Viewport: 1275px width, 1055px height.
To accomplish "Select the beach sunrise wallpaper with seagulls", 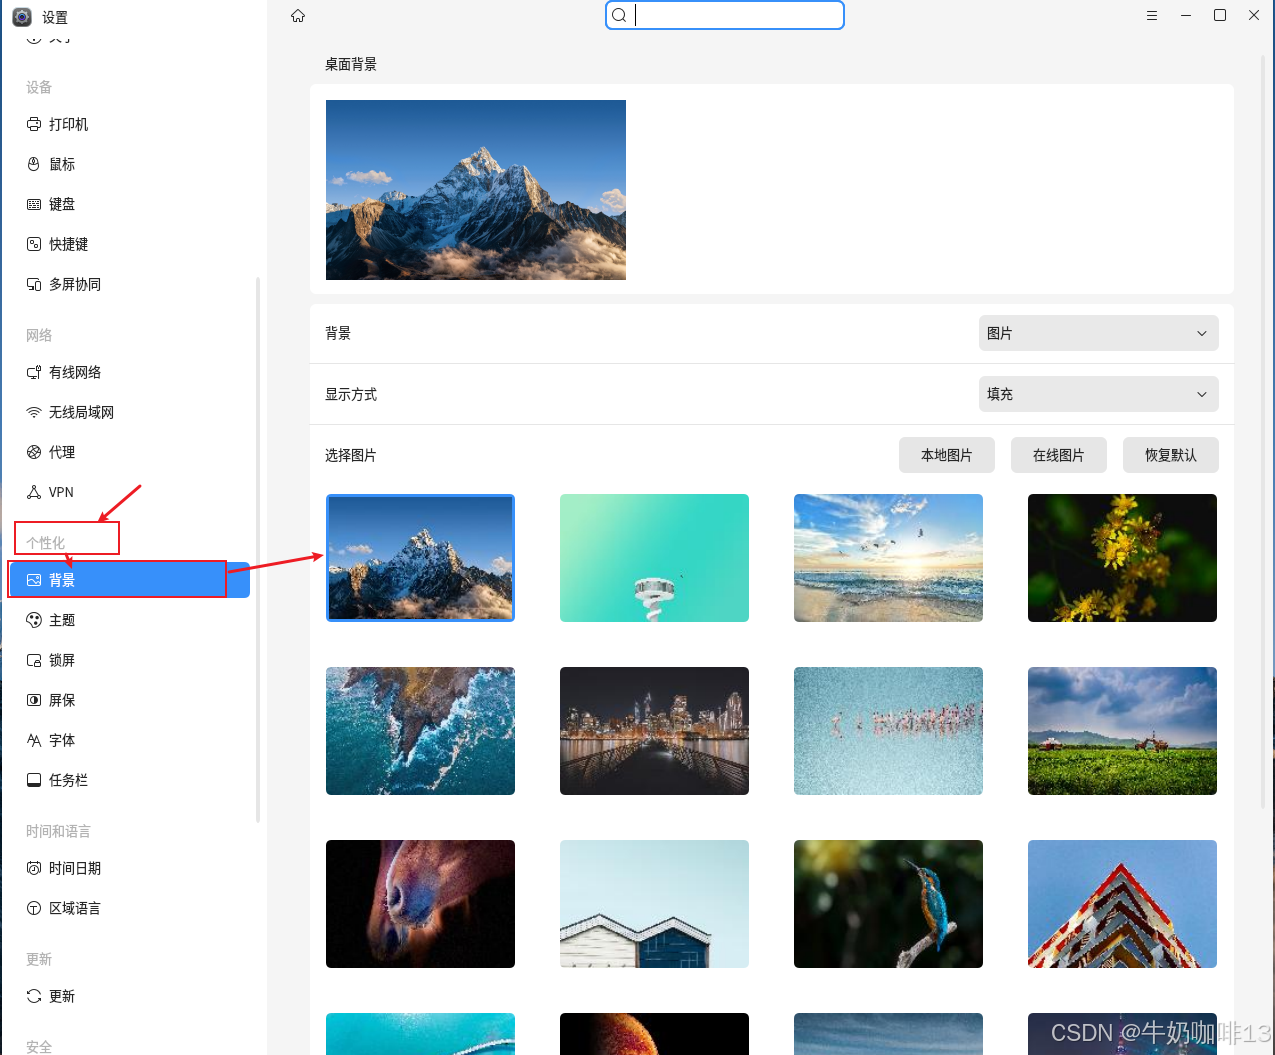I will (x=888, y=558).
